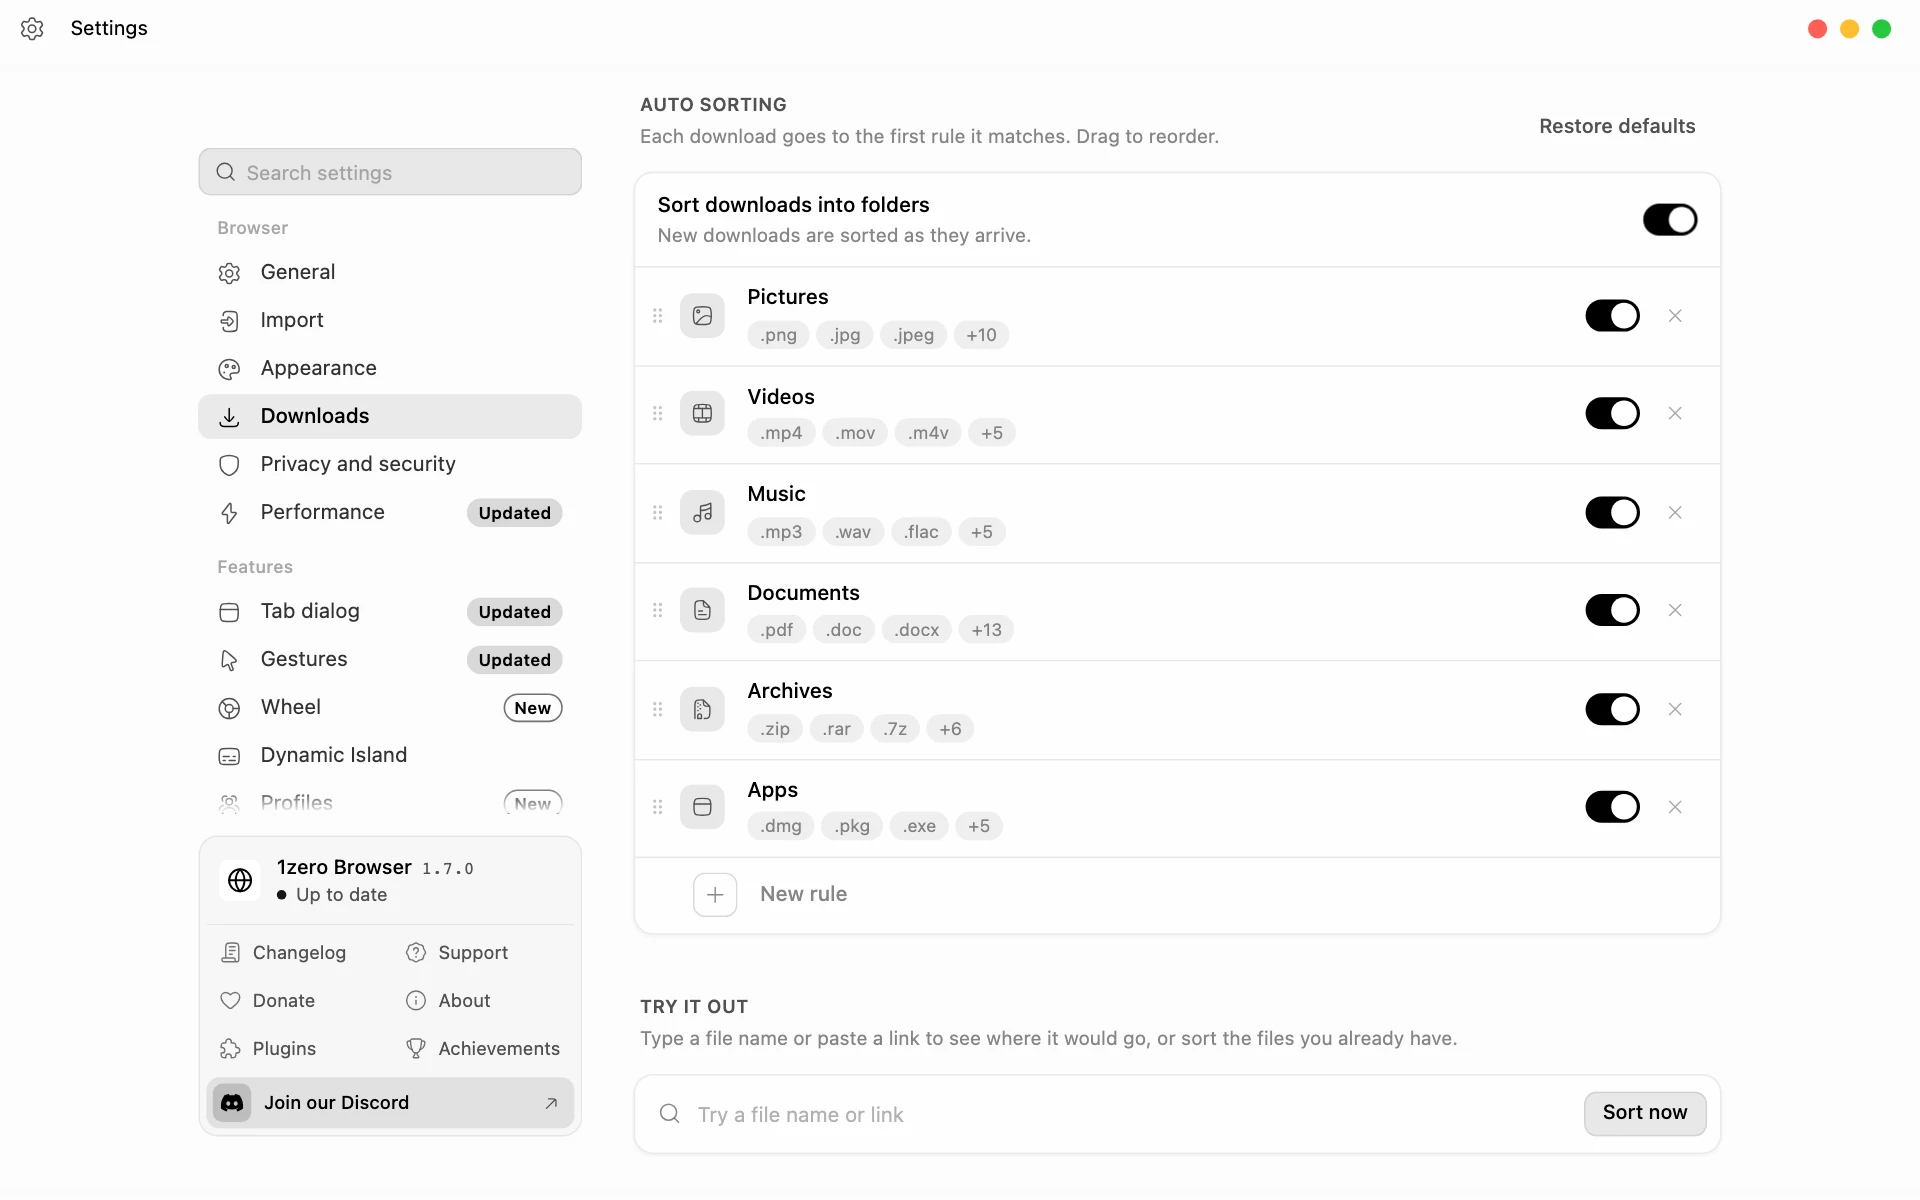Click the Archives rule zip icon
This screenshot has height=1200, width=1920.
click(702, 709)
